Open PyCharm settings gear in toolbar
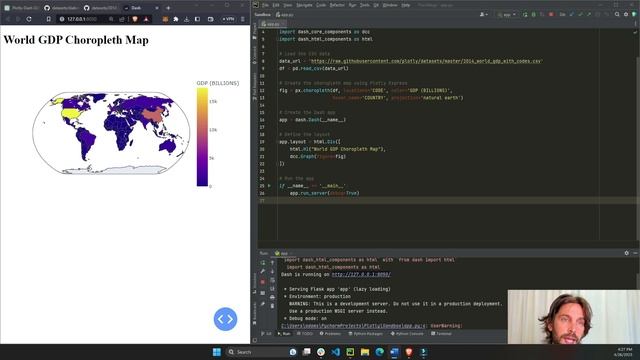Image resolution: width=640 pixels, height=360 pixels. pyautogui.click(x=626, y=14)
